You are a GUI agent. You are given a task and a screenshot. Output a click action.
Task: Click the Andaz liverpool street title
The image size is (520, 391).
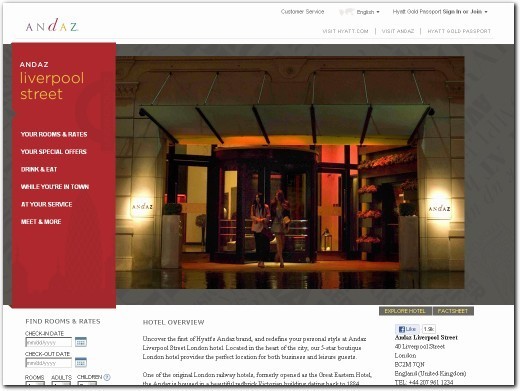(52, 81)
